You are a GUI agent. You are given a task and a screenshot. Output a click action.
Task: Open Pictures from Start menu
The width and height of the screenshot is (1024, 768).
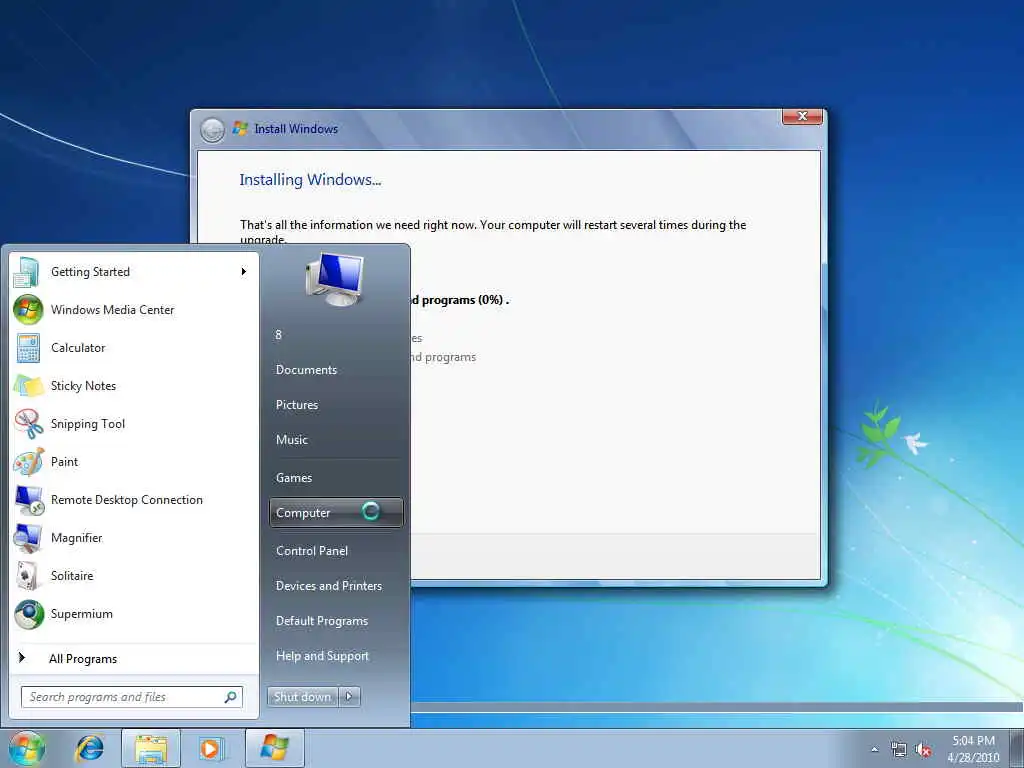coord(336,405)
